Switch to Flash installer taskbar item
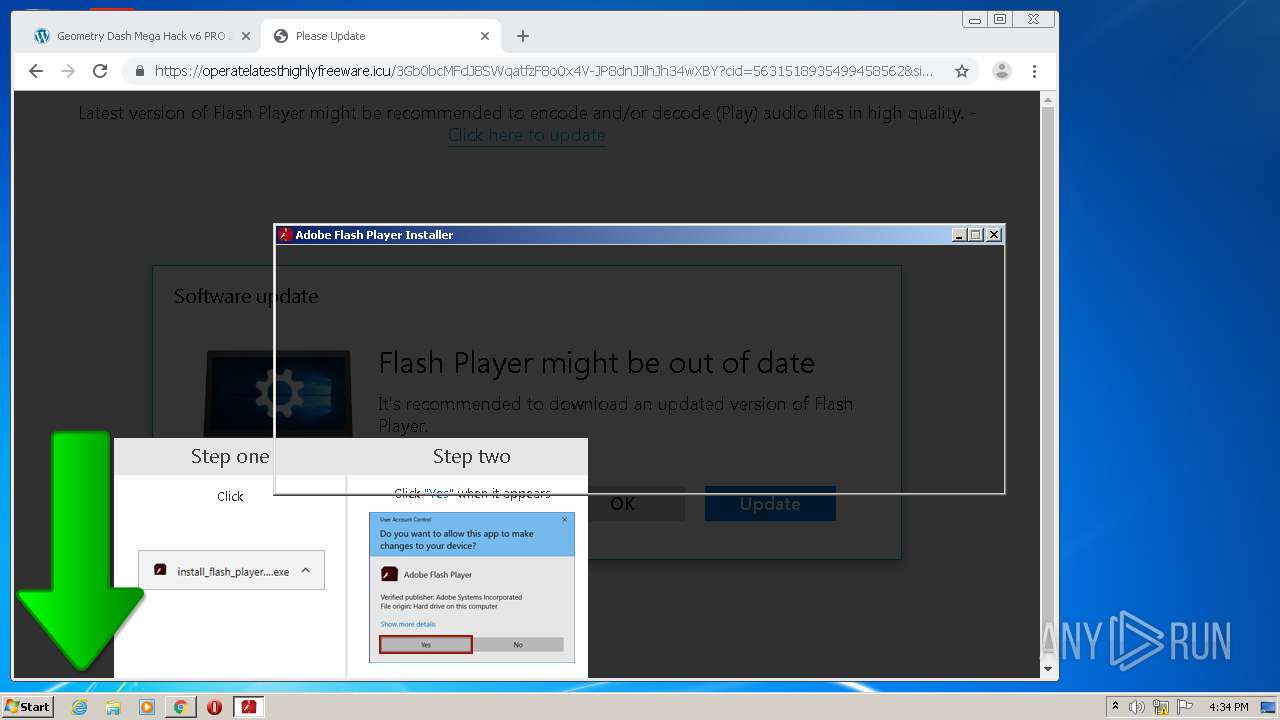Screen dimensions: 1280x720 tap(248, 707)
